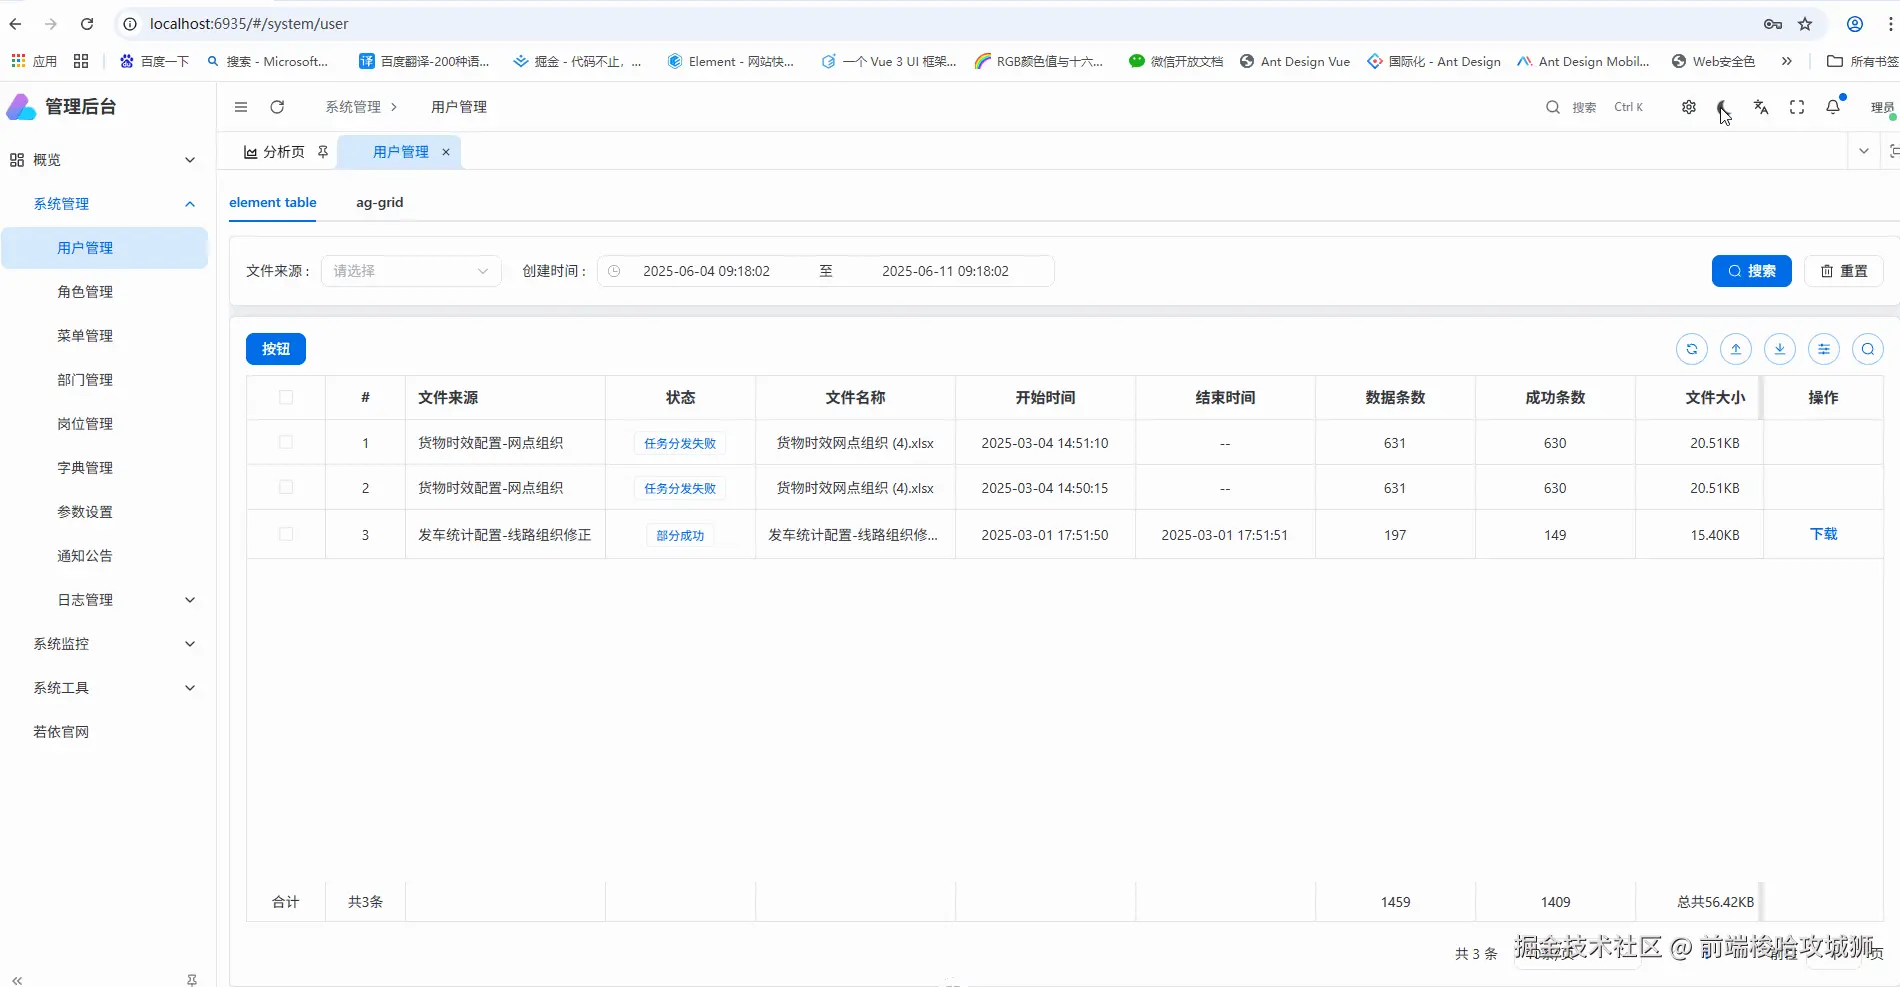Click the clock icon in date range field
Screen dimensions: 1900x987
[615, 271]
